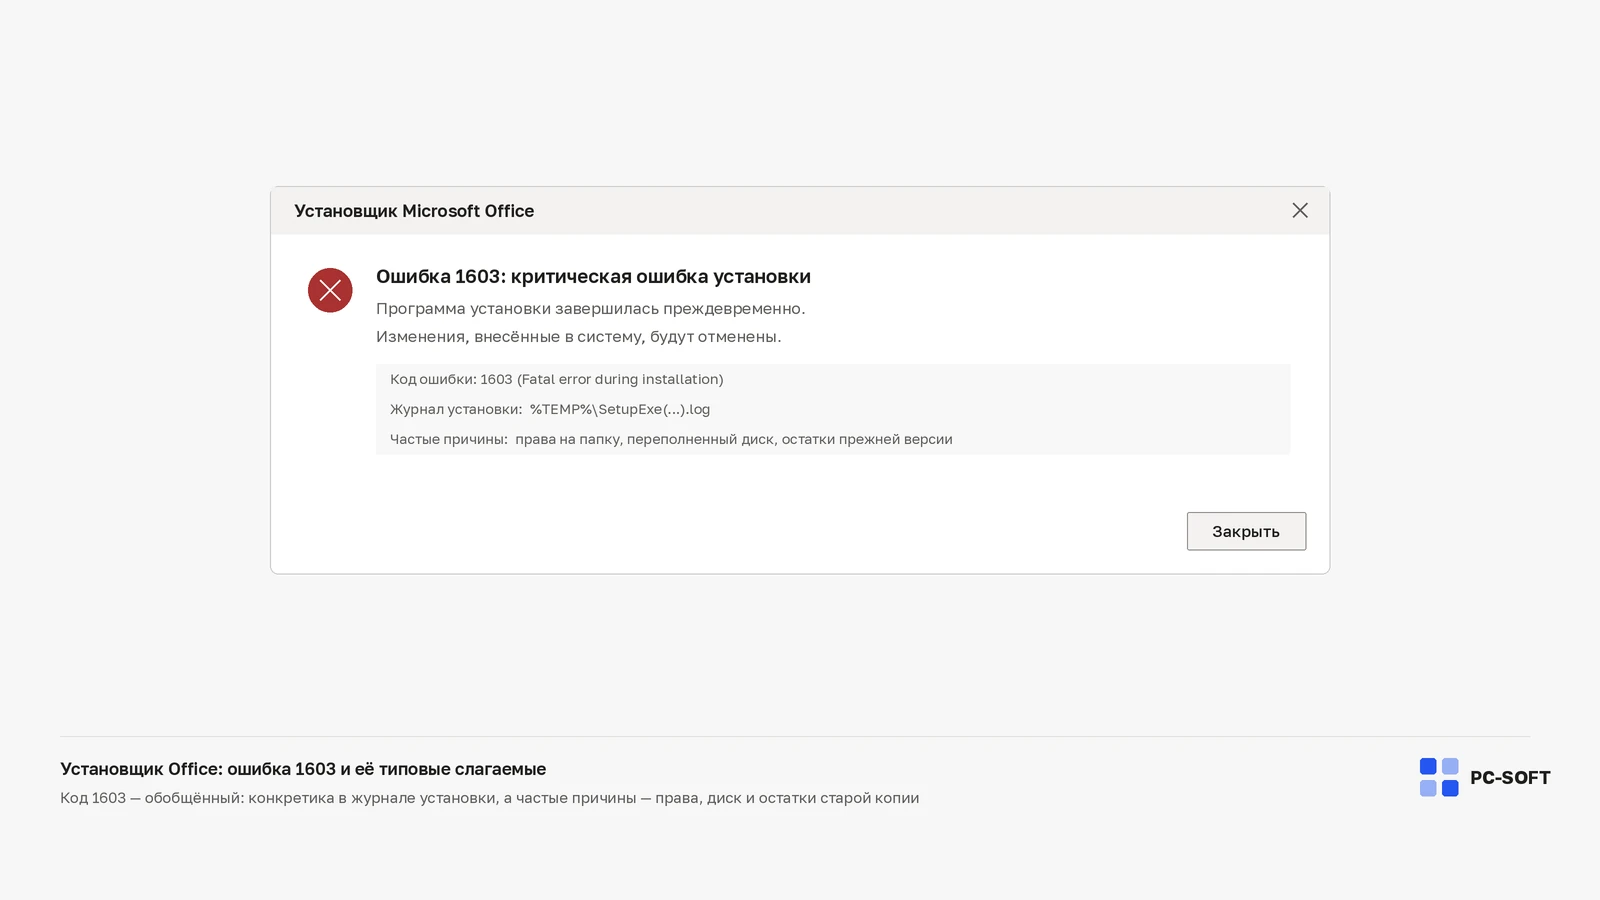Screen dimensions: 1600x900
Task: Click the PC-SOFT brand name text
Action: click(1510, 777)
